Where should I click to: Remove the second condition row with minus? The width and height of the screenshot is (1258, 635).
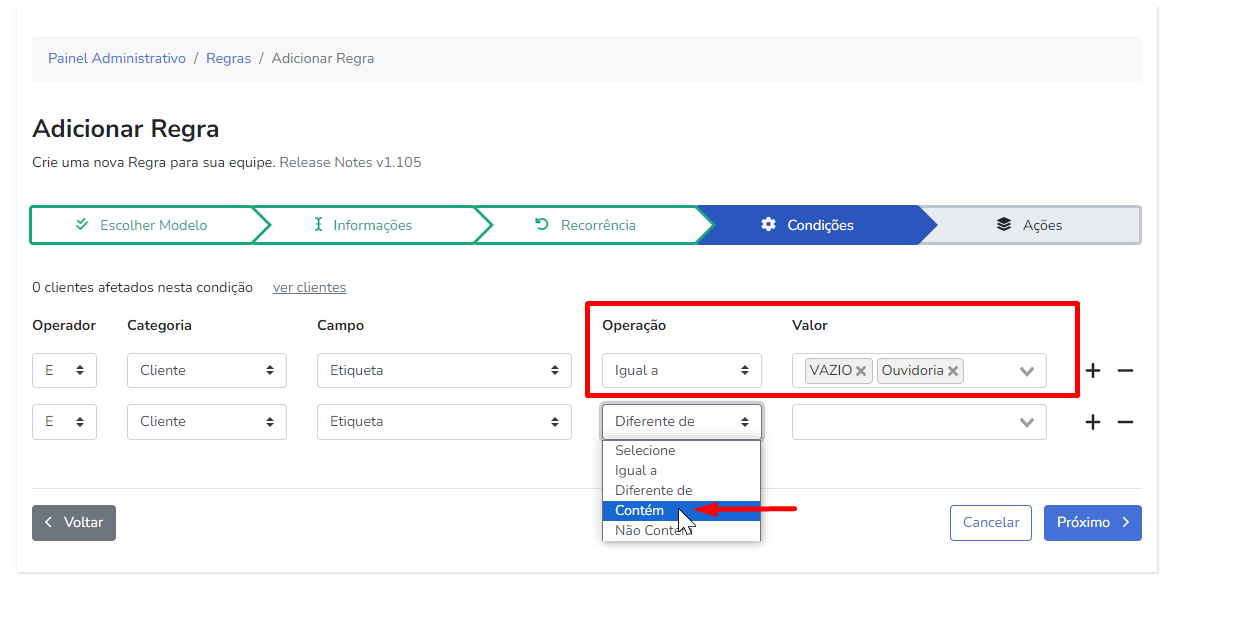click(1125, 422)
